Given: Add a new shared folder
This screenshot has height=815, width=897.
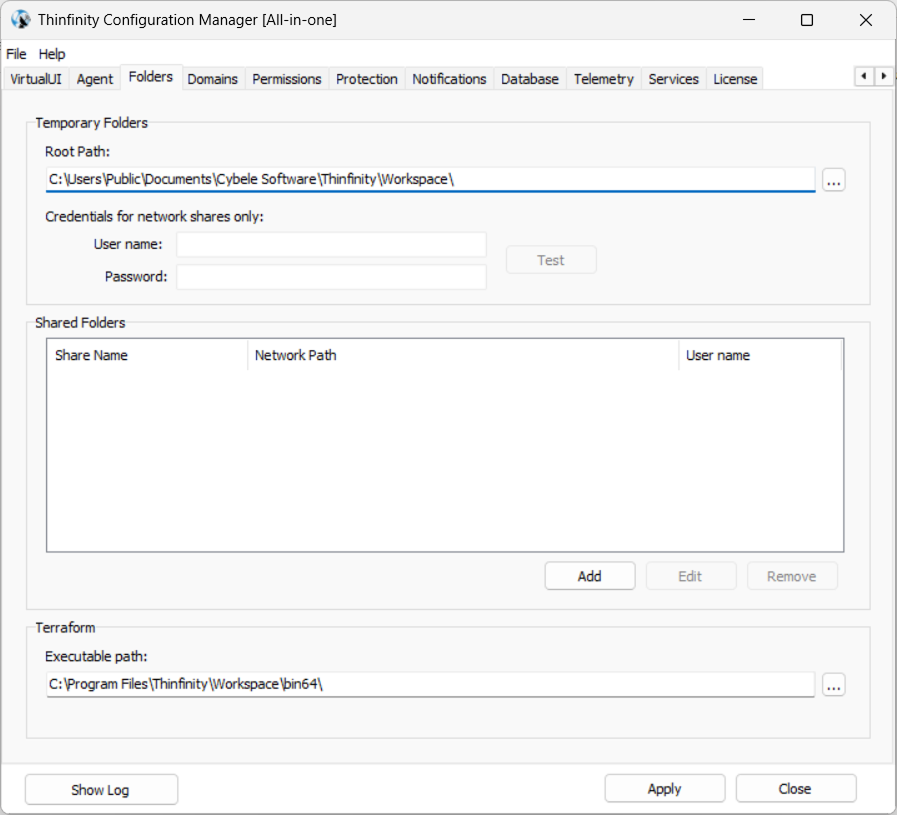Looking at the screenshot, I should (x=590, y=576).
